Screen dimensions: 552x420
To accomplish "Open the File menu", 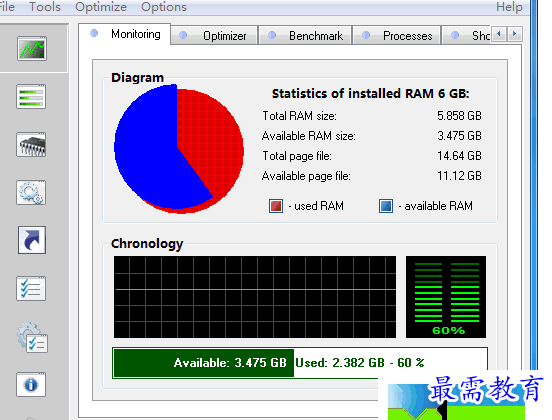I will point(7,7).
